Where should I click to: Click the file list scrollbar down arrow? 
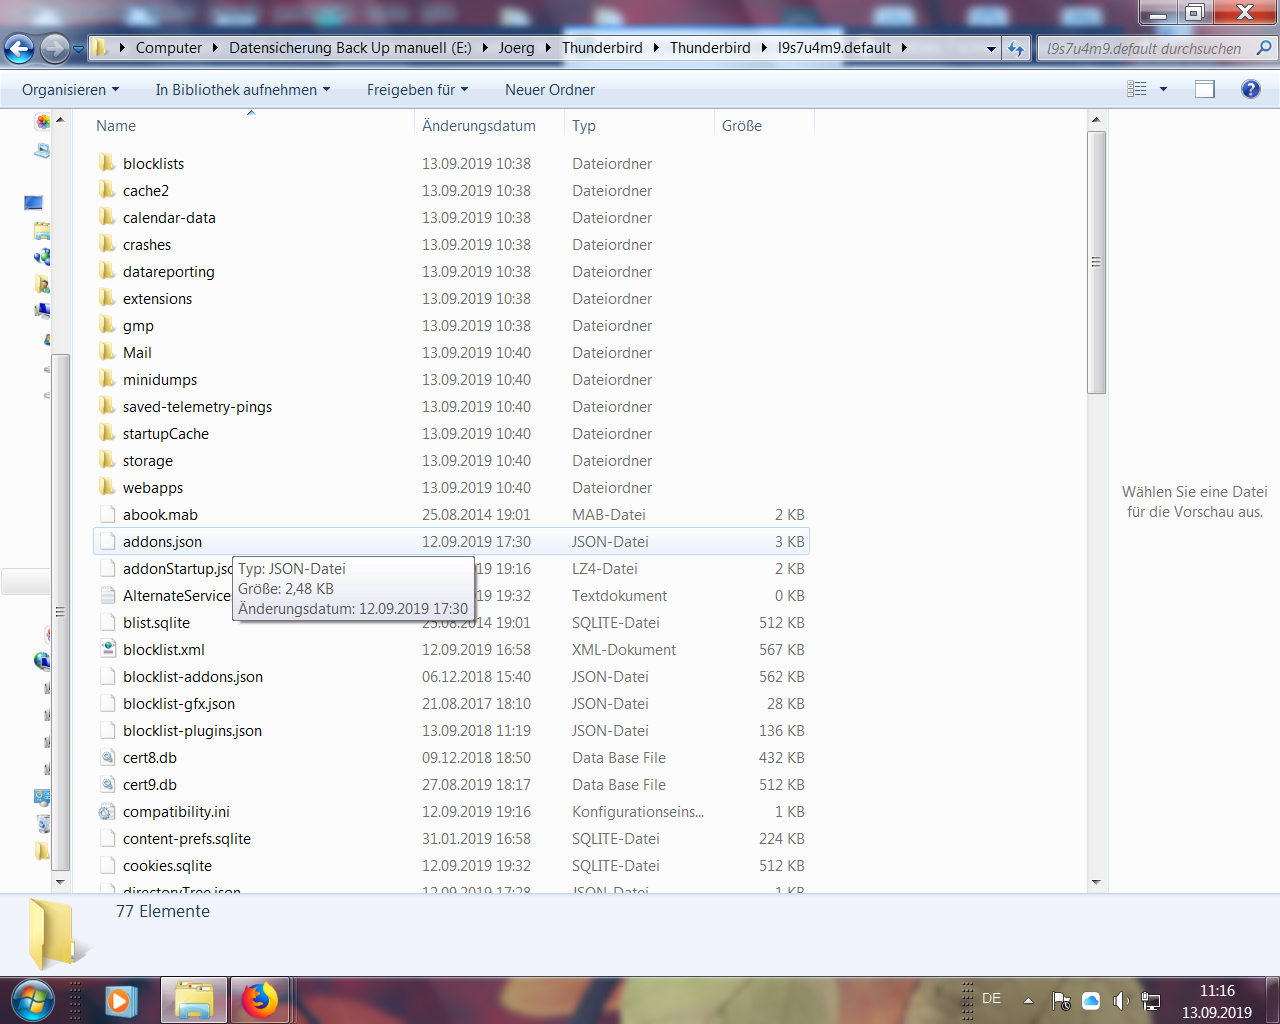click(1096, 882)
